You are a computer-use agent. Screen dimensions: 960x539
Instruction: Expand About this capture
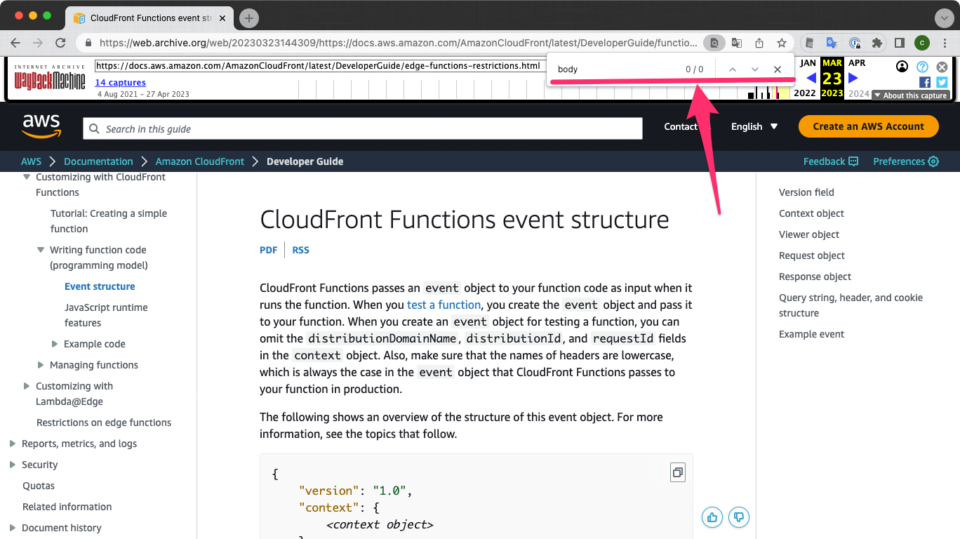[911, 95]
